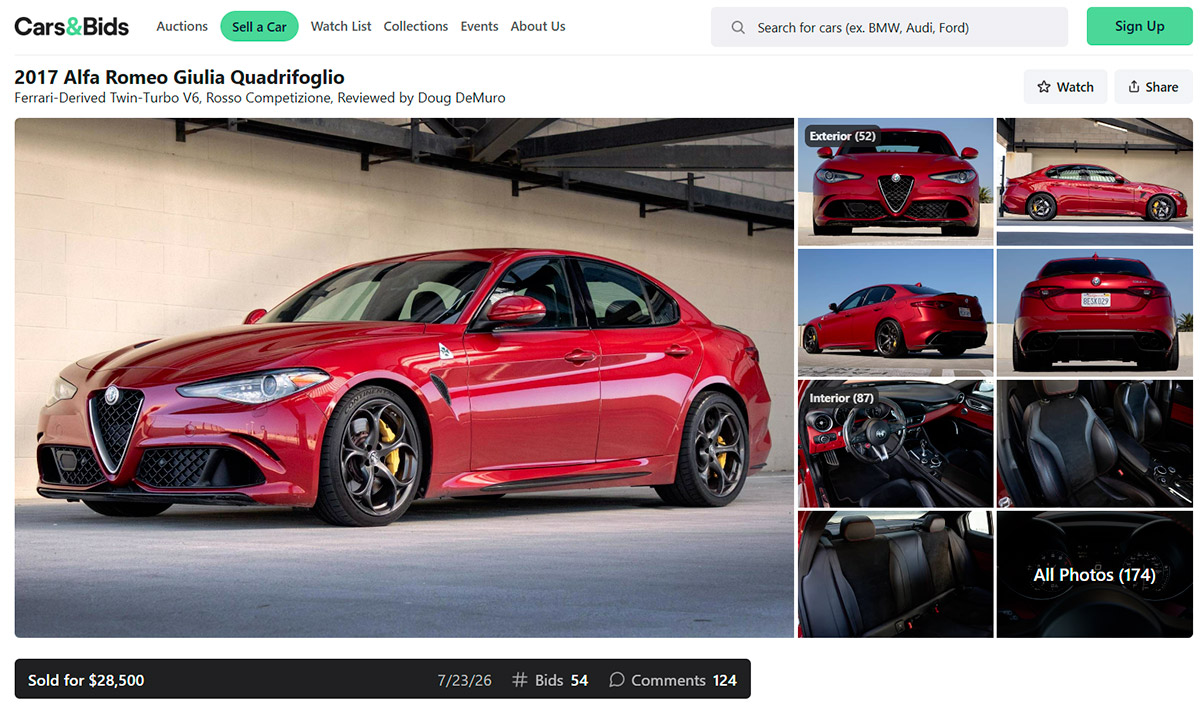Open the rear view license plate thumbnail
The height and width of the screenshot is (708, 1200).
click(1095, 313)
